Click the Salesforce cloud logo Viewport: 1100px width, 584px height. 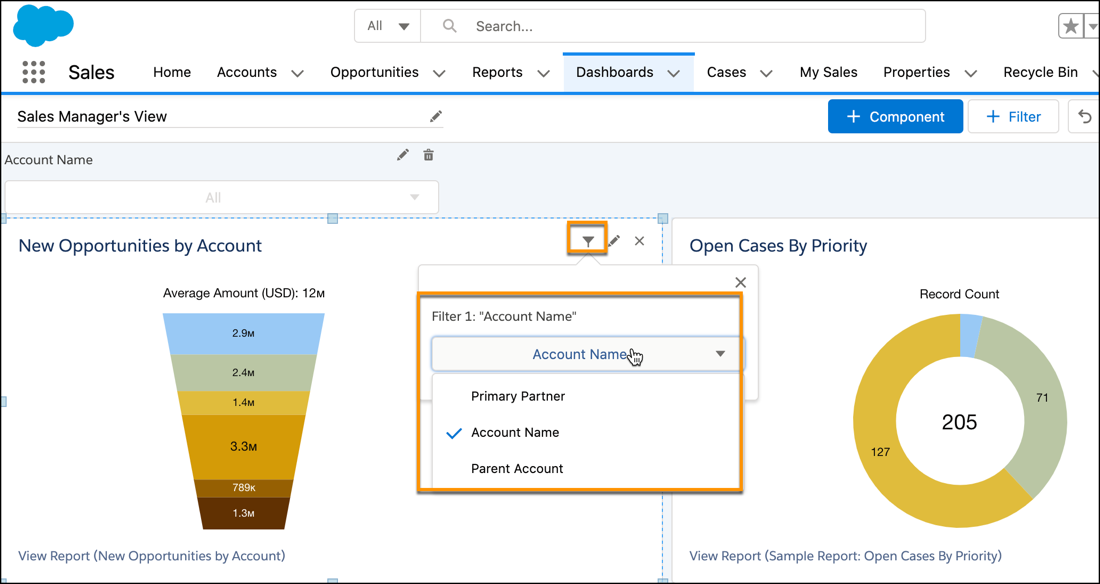43,25
